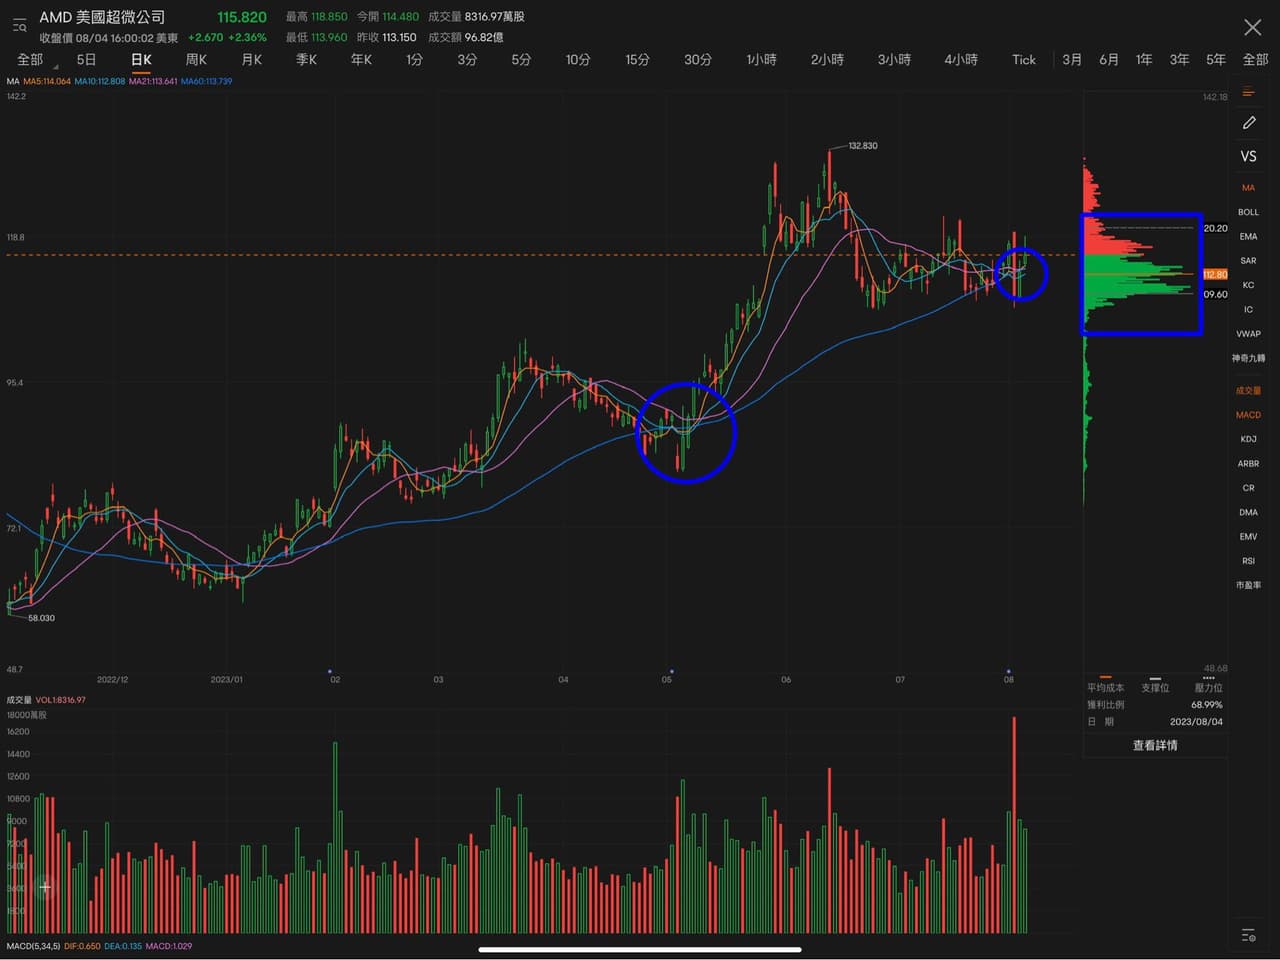Viewport: 1280px width, 960px height.
Task: Turn off the MACD sub-indicator
Action: point(1249,415)
